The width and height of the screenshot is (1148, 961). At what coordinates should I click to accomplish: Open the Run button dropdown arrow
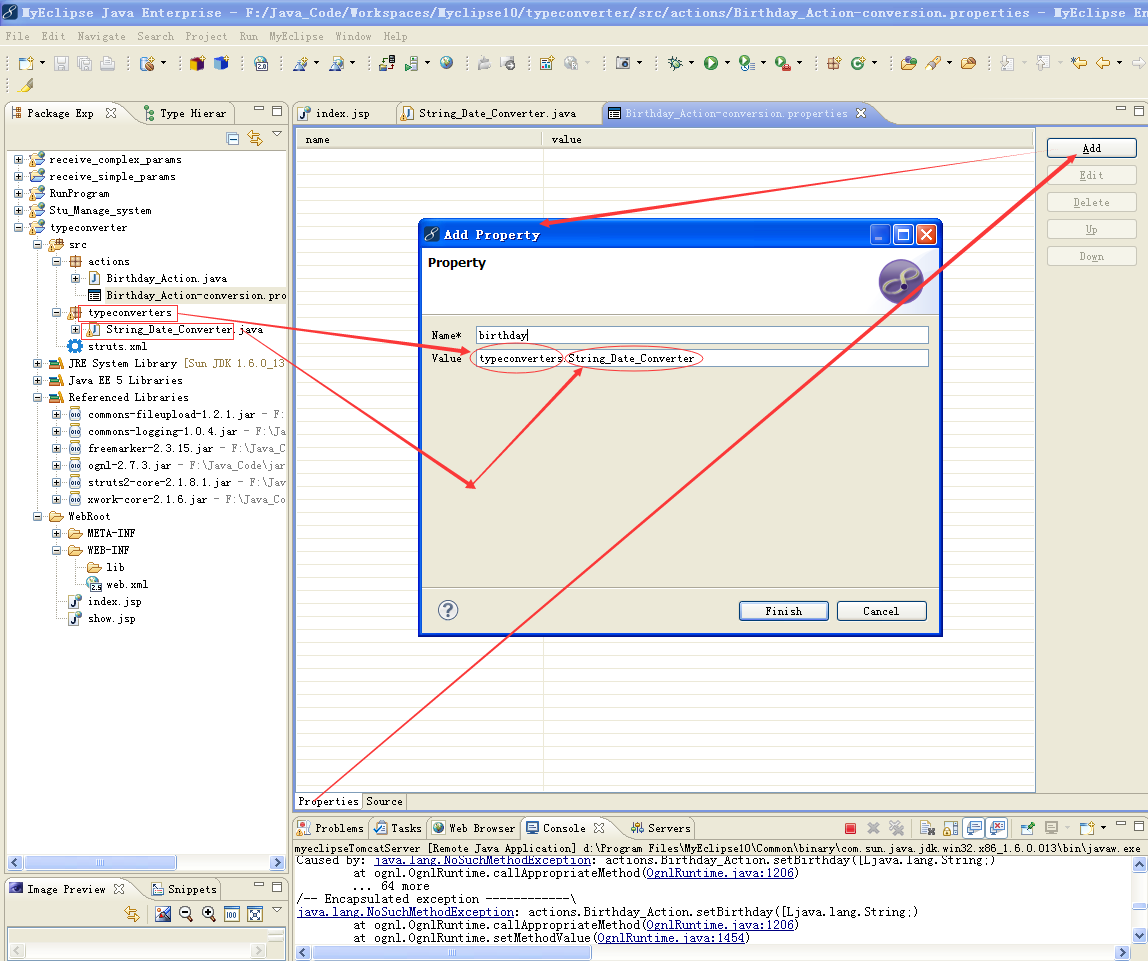click(727, 64)
